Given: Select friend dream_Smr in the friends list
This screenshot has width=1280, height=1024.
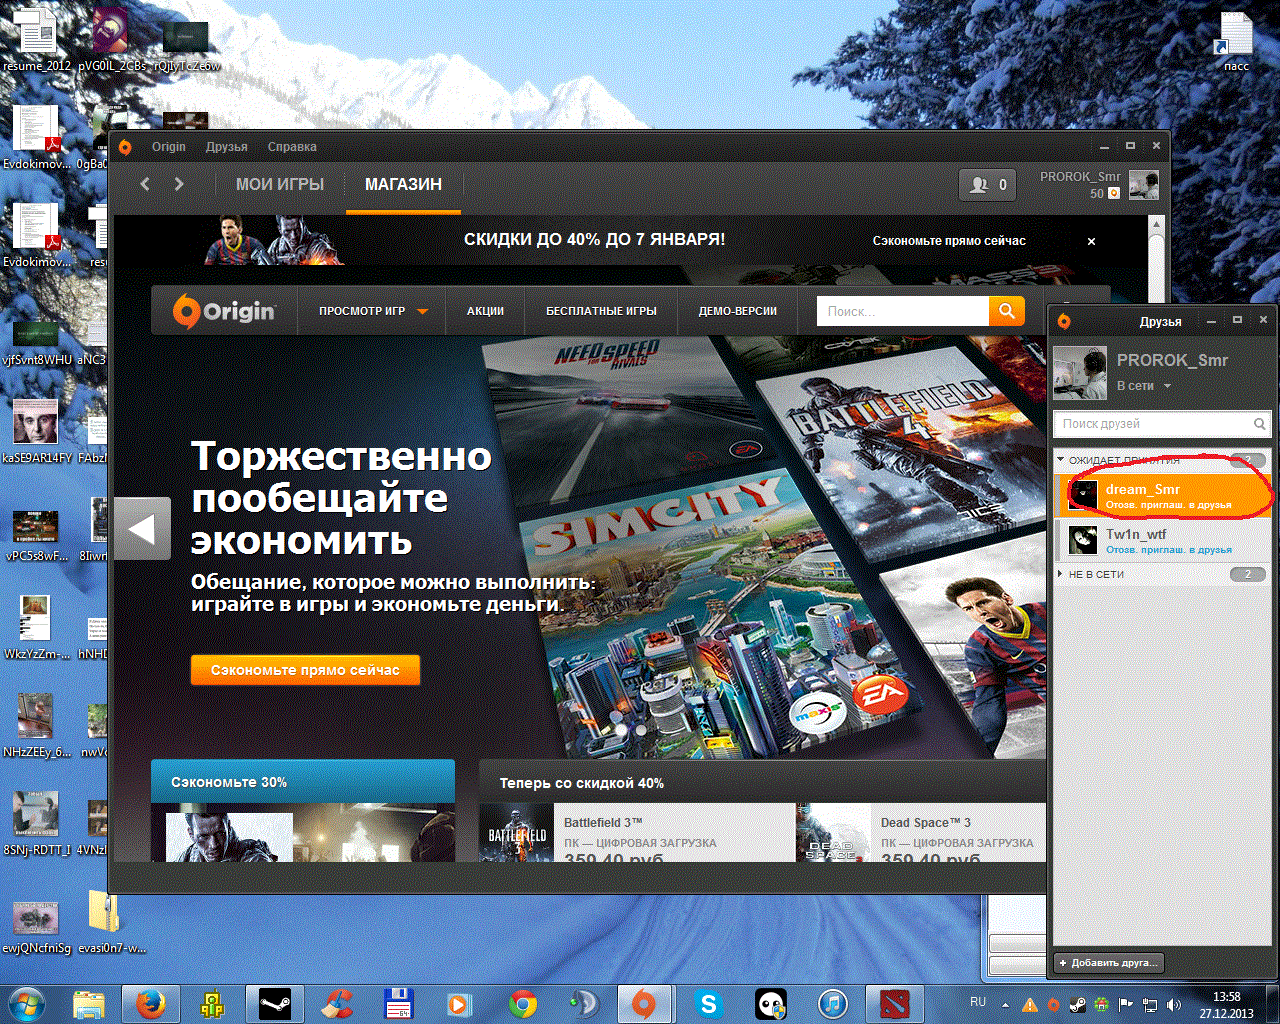Looking at the screenshot, I should click(x=1162, y=496).
